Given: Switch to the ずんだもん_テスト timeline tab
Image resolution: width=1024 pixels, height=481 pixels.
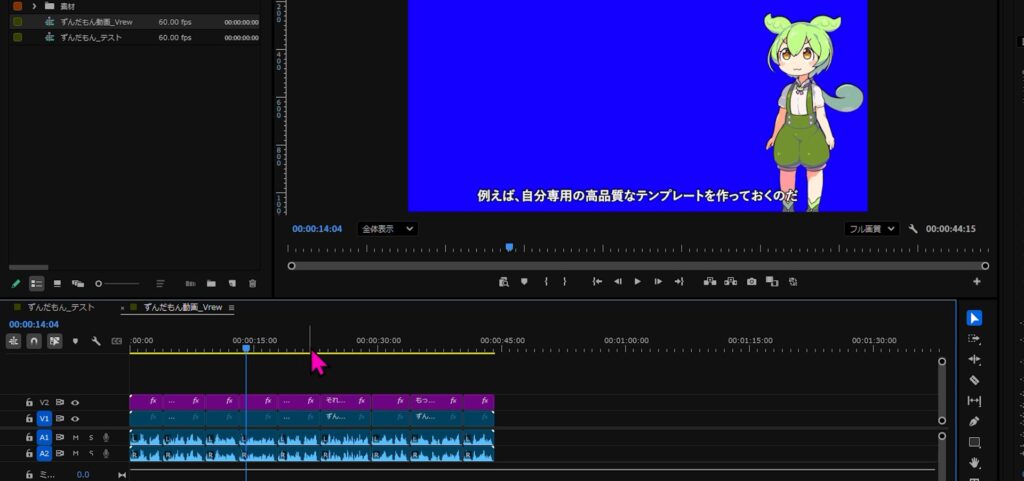Looking at the screenshot, I should tap(60, 308).
